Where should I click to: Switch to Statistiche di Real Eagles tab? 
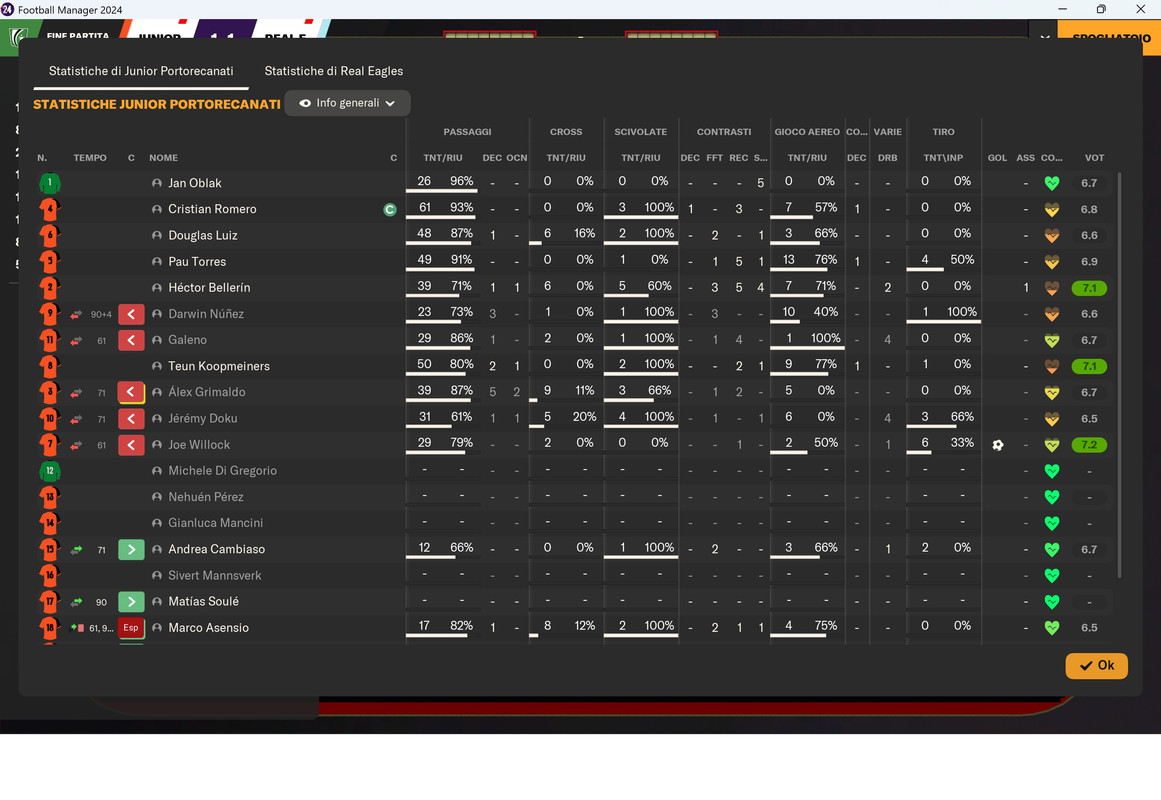(x=334, y=71)
